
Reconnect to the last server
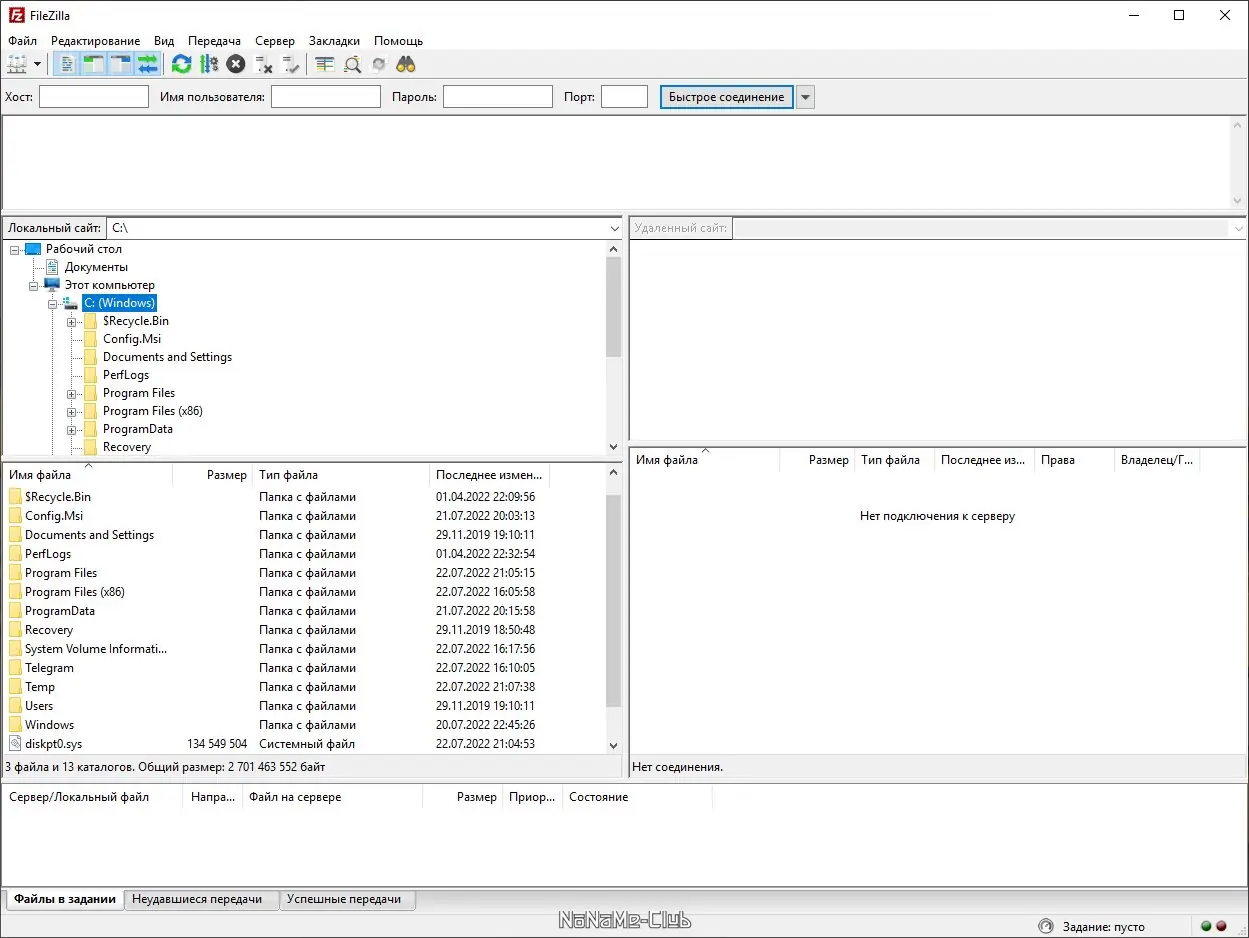(291, 64)
